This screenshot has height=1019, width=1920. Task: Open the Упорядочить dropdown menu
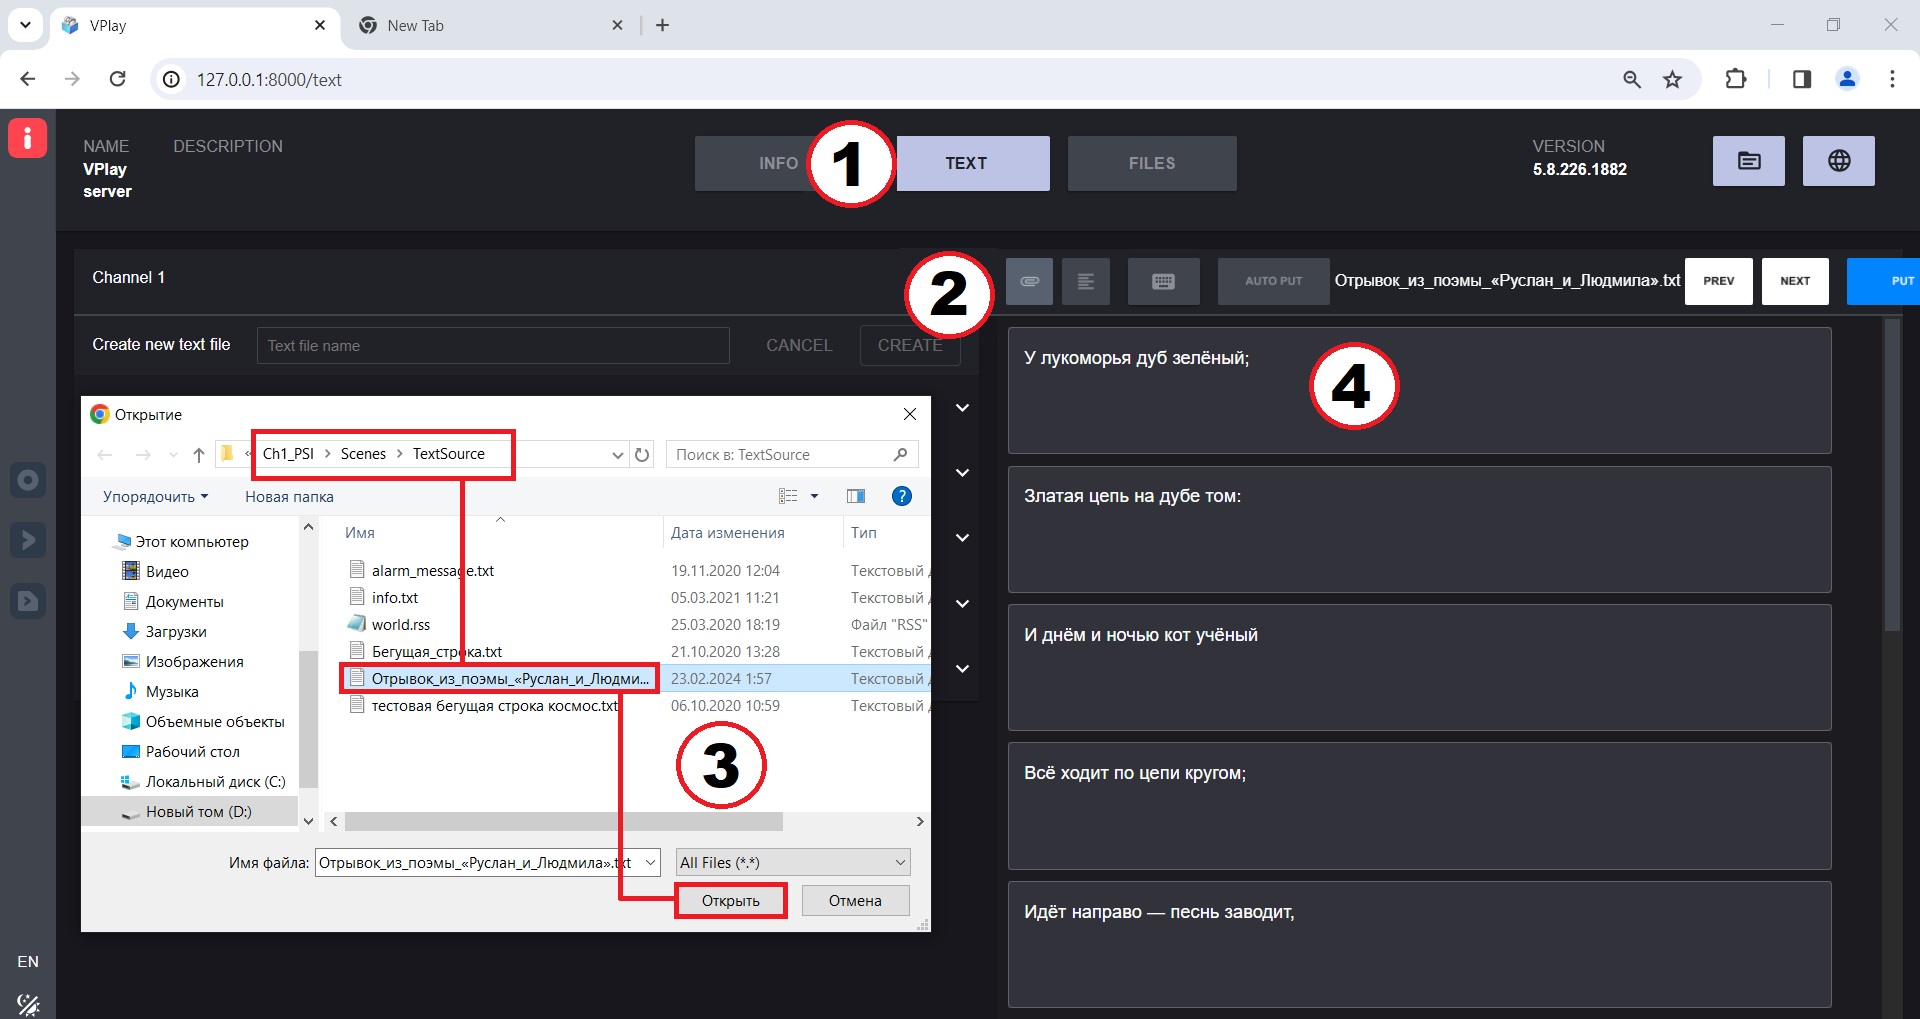(x=155, y=497)
